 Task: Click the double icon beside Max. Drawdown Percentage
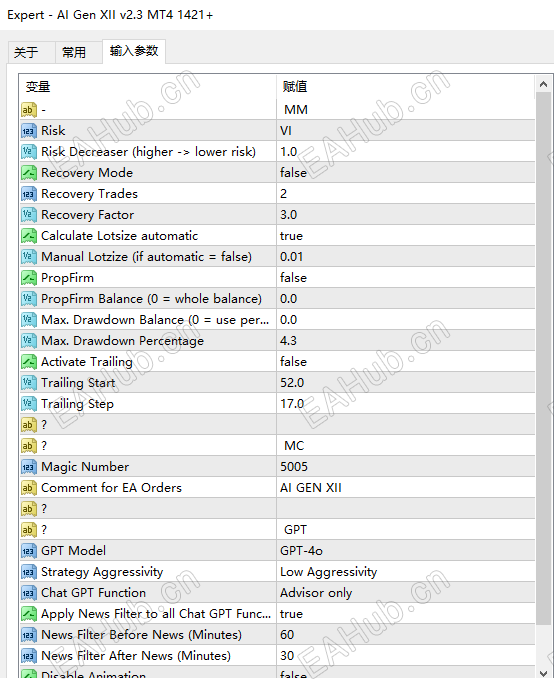click(x=29, y=341)
